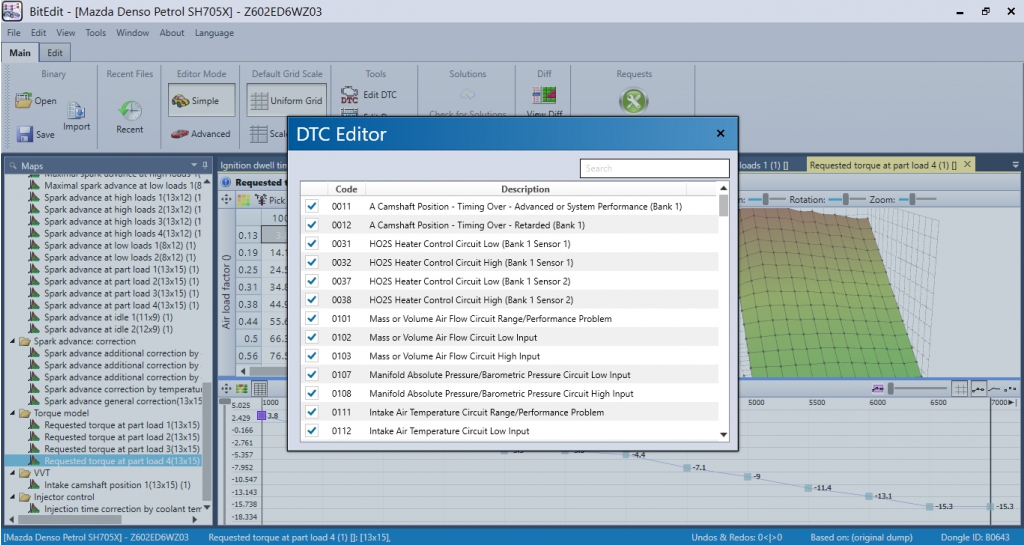Click the colored grid icon next to Pick
This screenshot has height=545, width=1024.
[243, 200]
